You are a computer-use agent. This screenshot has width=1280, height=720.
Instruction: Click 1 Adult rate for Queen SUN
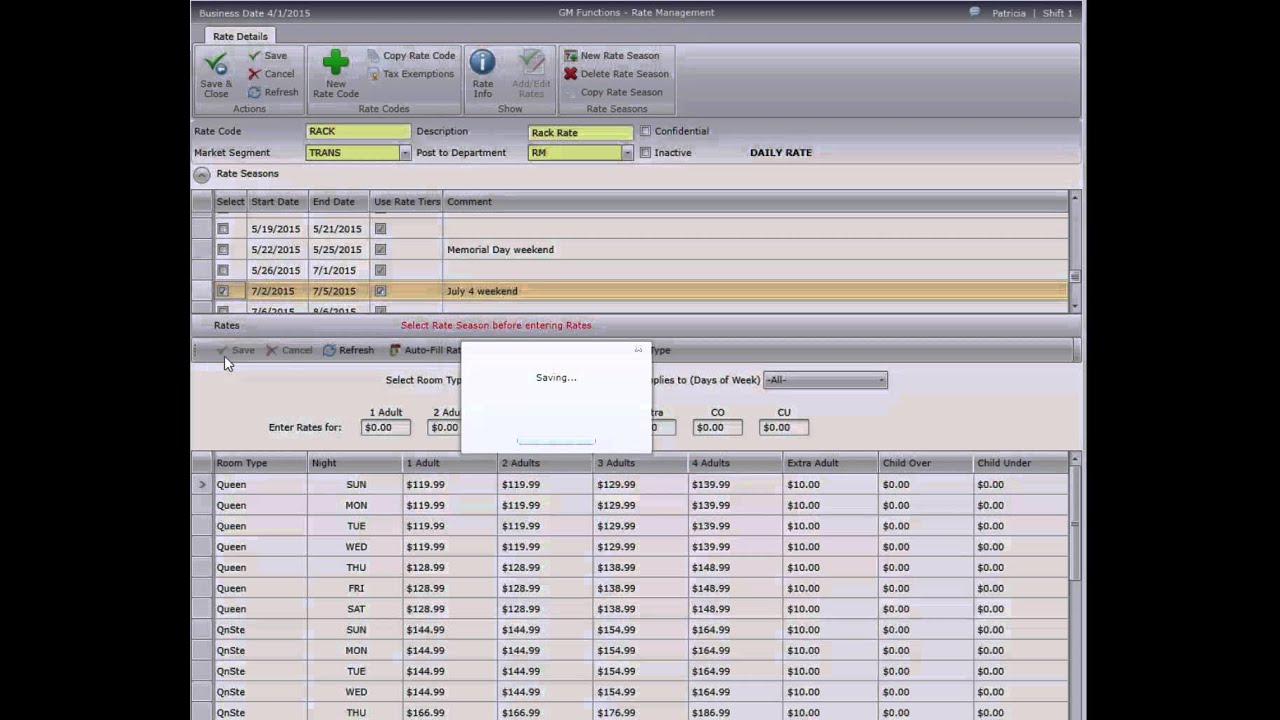coord(449,484)
